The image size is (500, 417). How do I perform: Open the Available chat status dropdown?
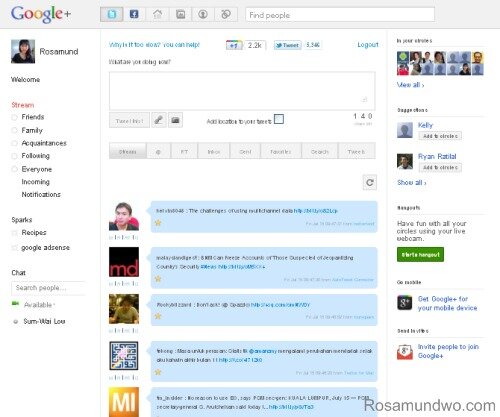pos(39,305)
